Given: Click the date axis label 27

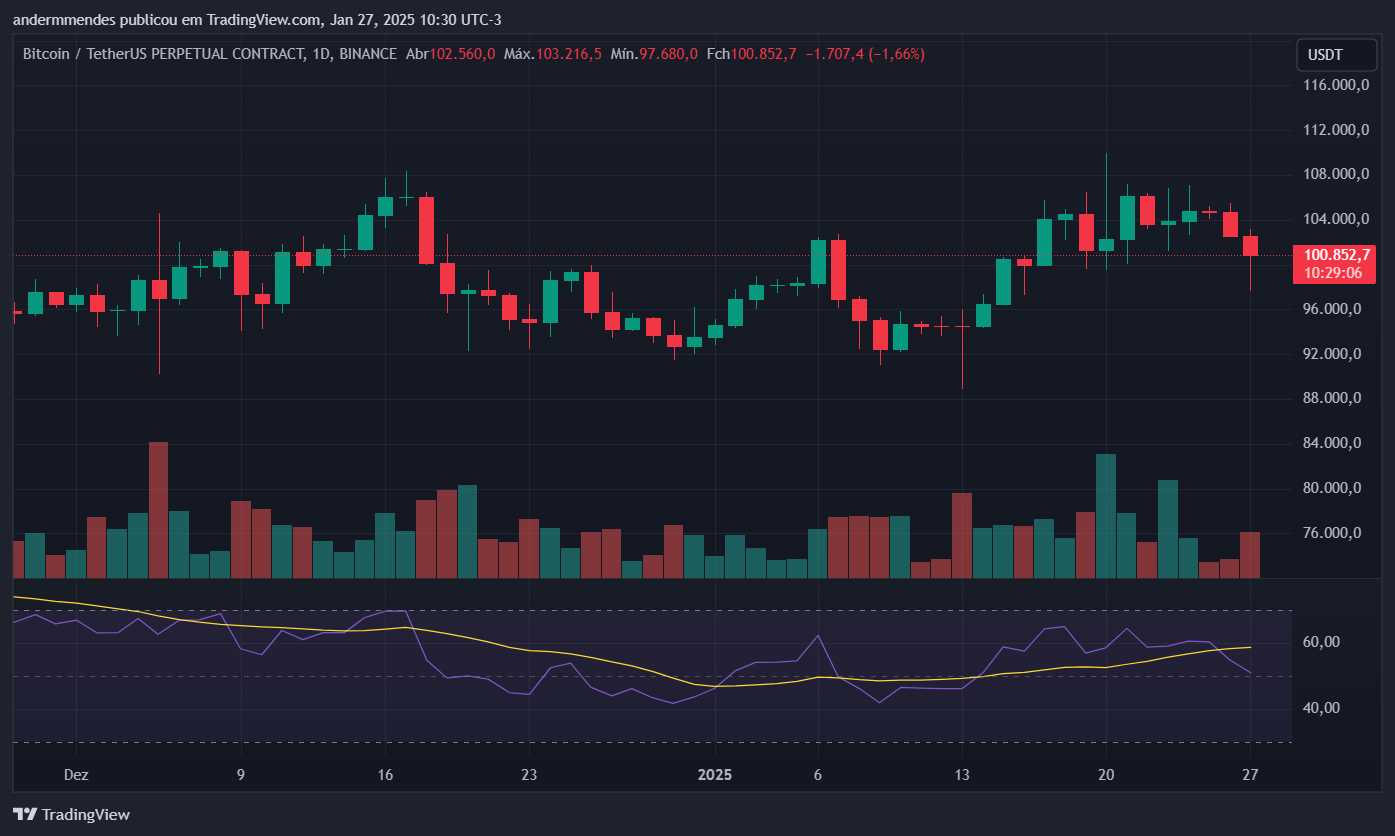Looking at the screenshot, I should pos(1250,775).
